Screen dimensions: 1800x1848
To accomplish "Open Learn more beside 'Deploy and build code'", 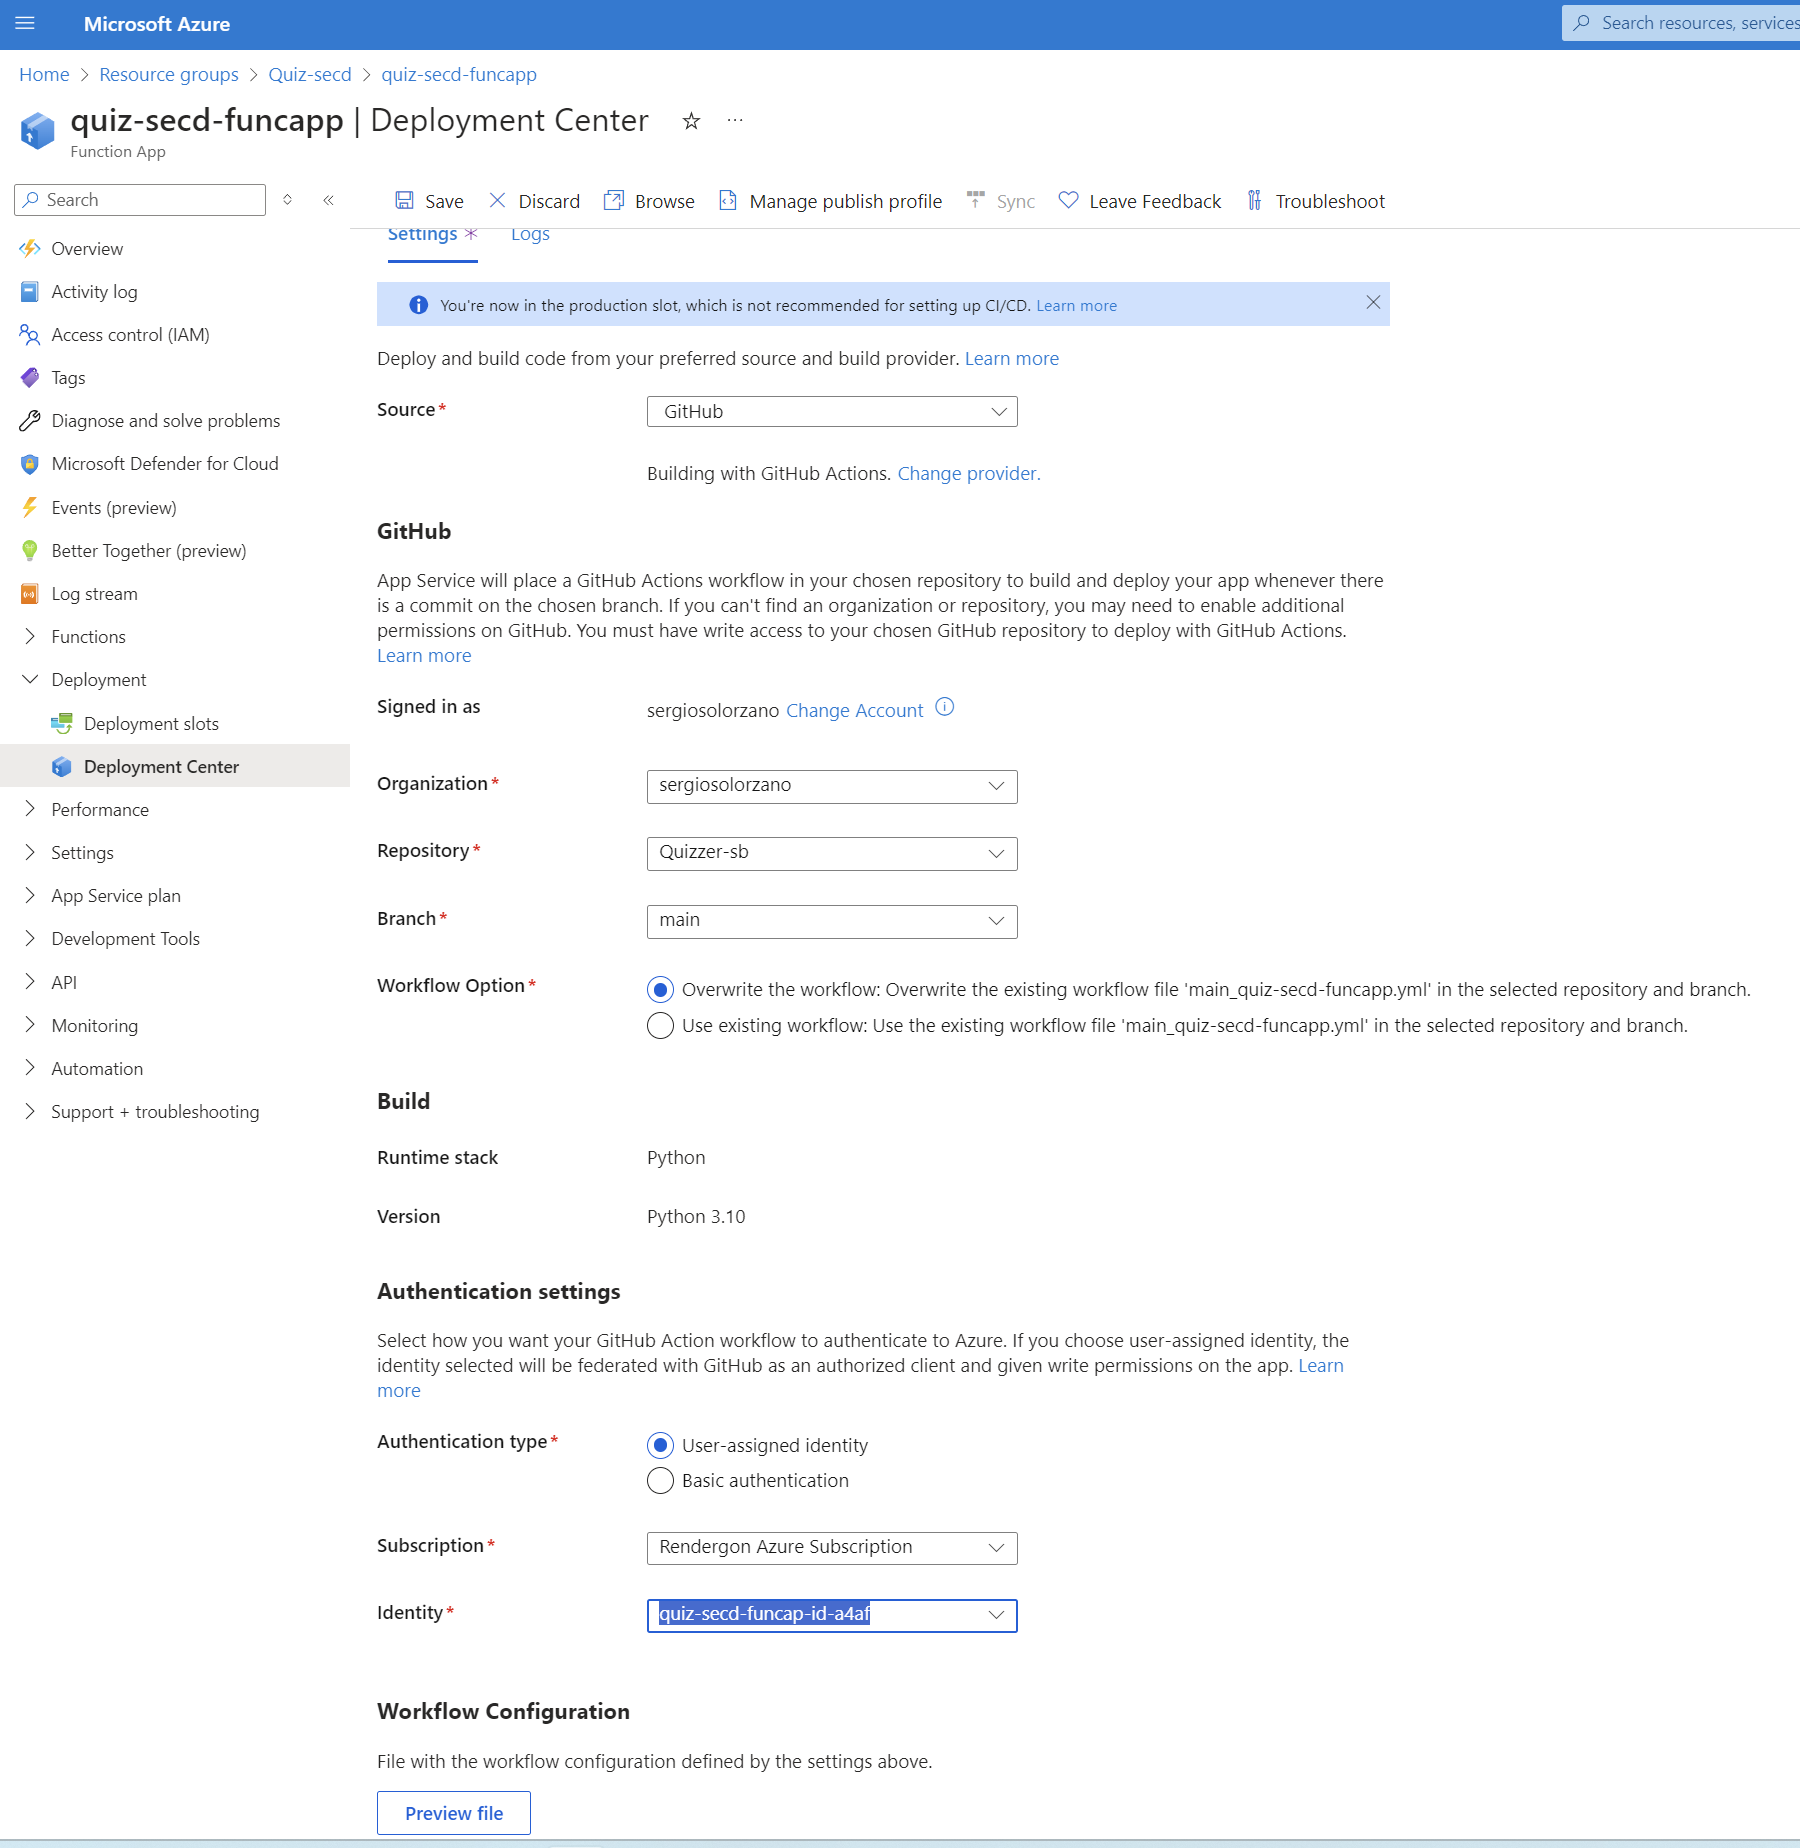I will coord(1012,359).
